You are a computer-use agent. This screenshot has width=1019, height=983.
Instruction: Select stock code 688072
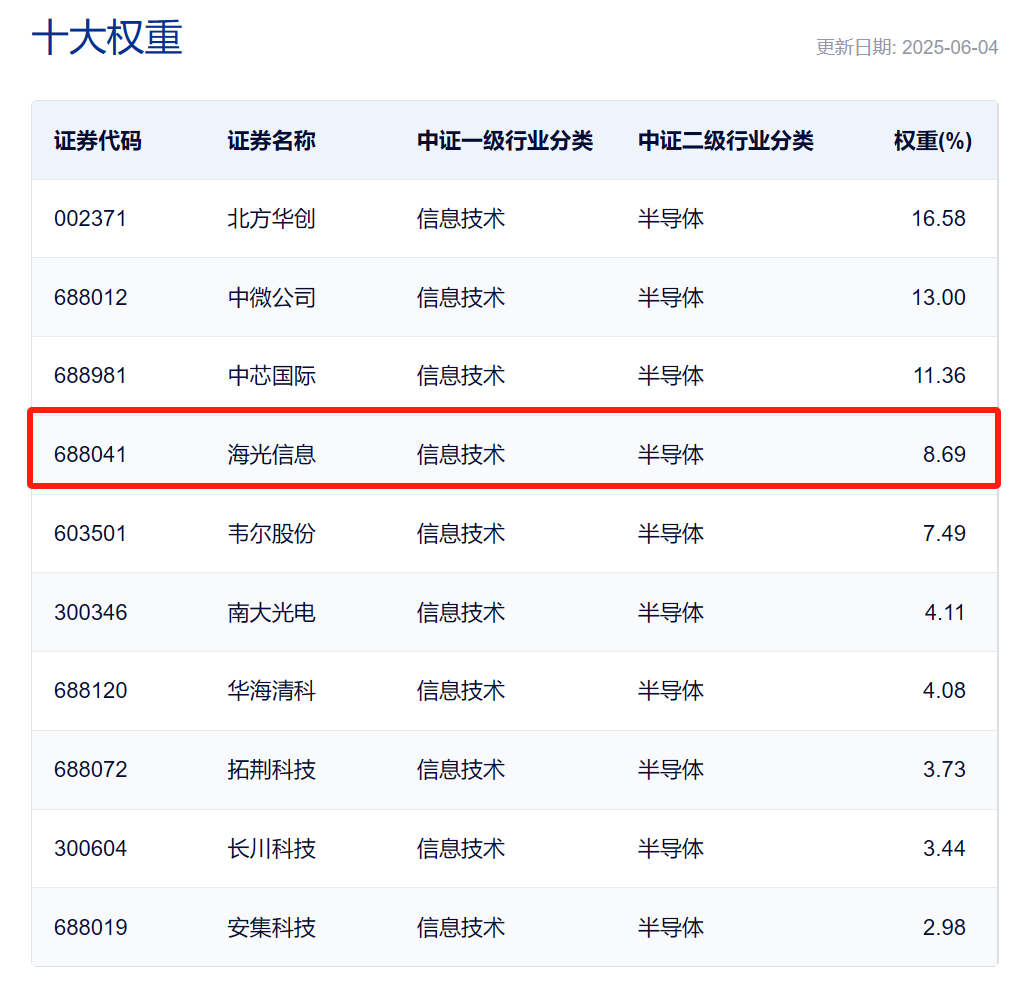click(x=90, y=769)
